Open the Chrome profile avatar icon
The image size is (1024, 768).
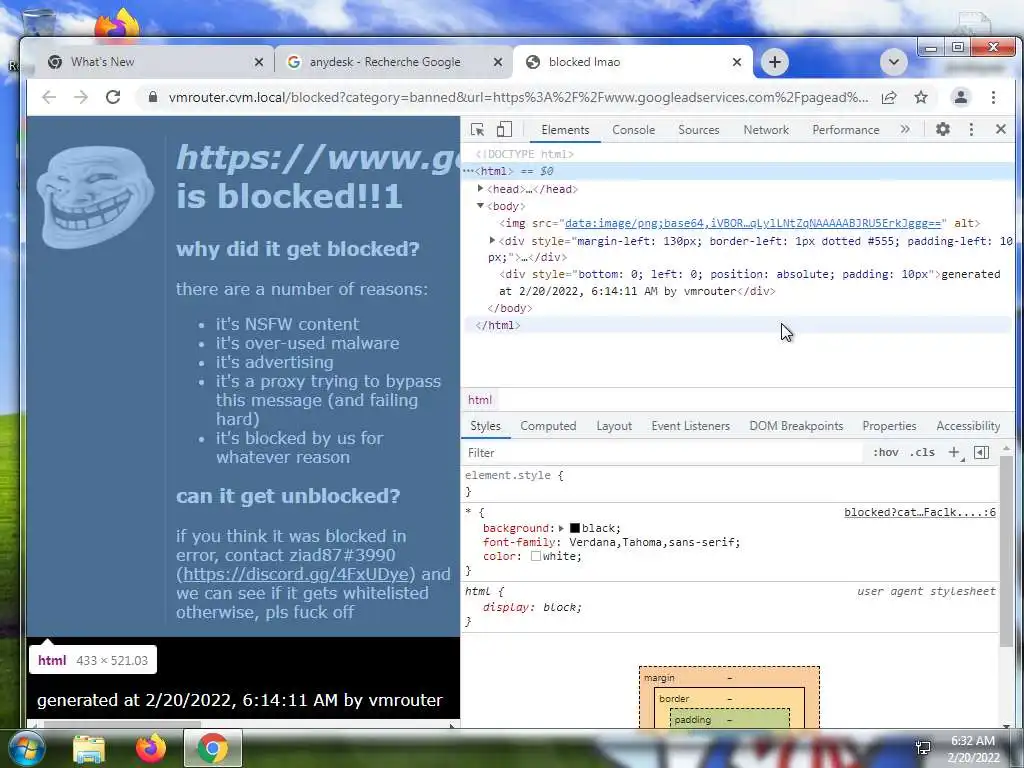[961, 97]
